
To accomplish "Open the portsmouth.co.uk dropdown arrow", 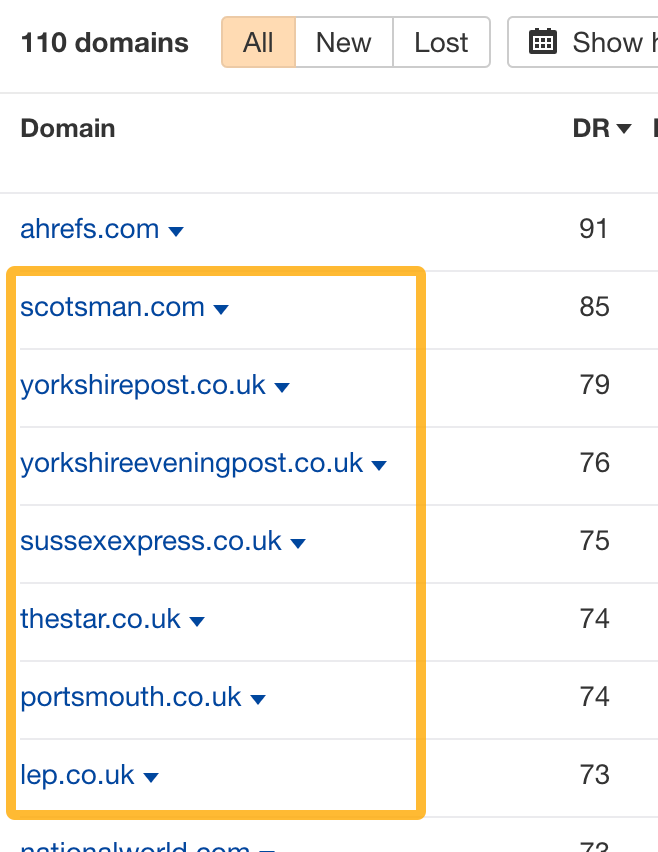I will coord(258,698).
